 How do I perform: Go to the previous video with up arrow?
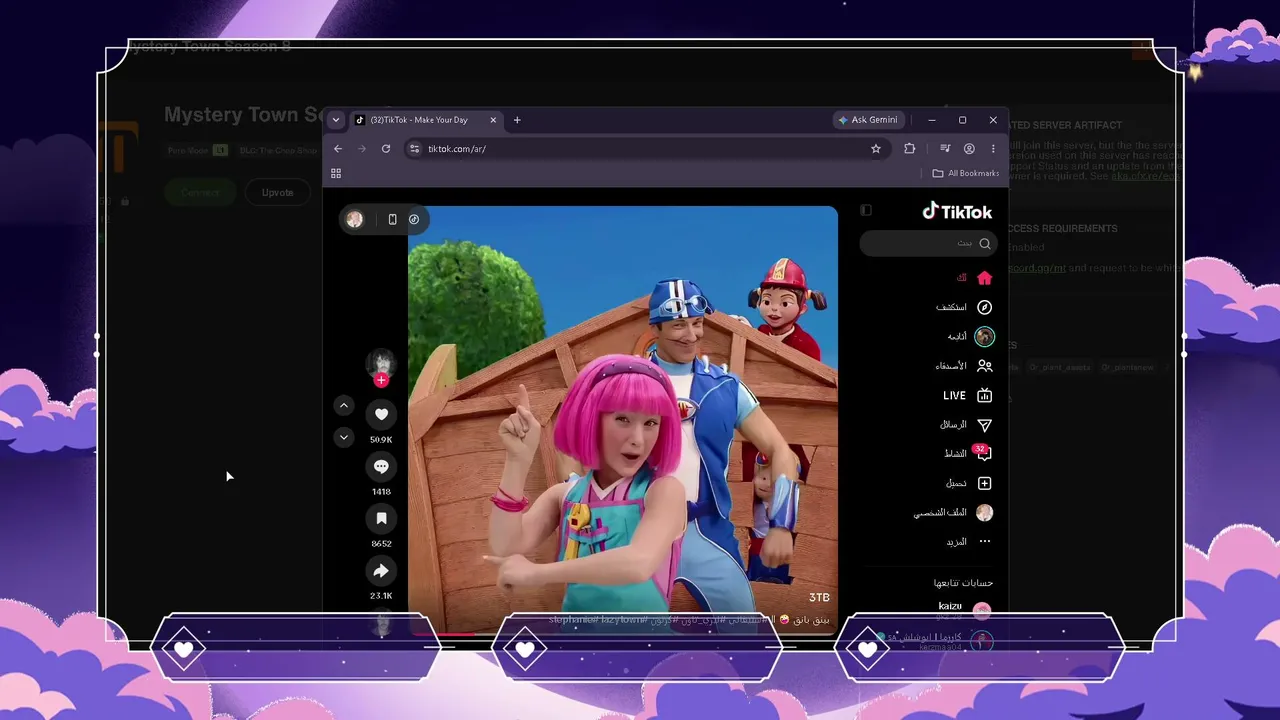344,405
